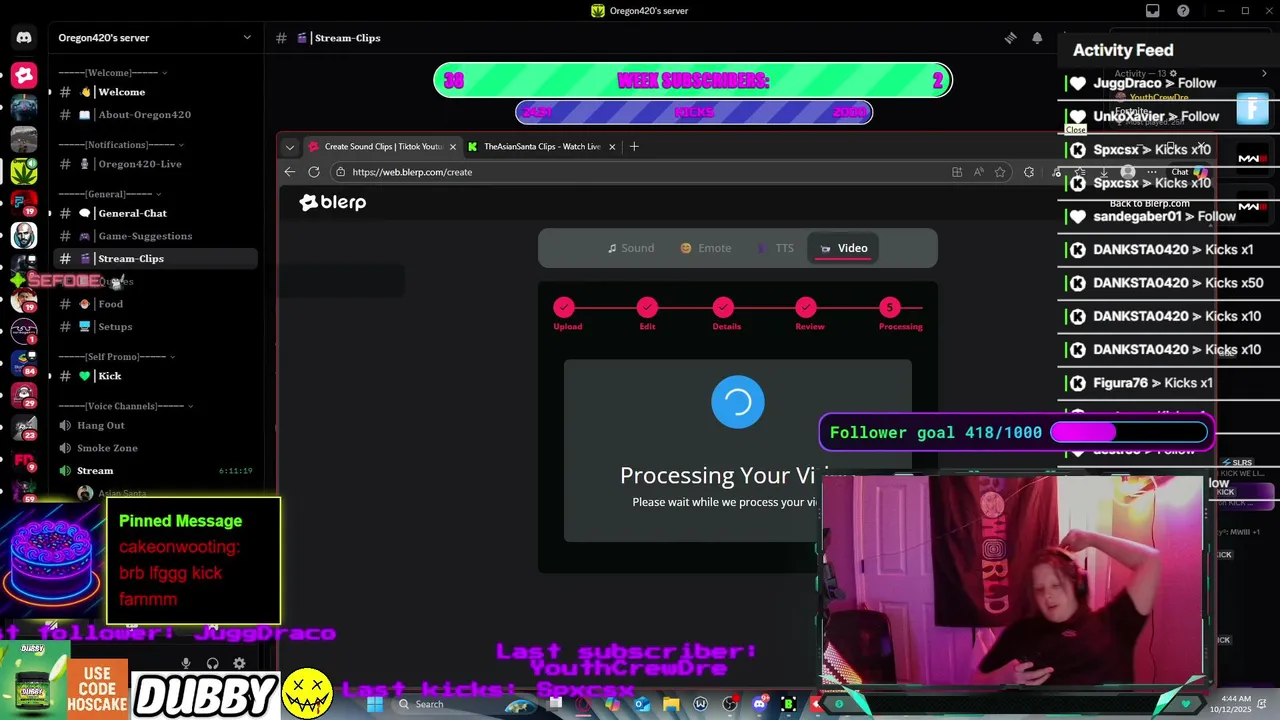Switch to the Emote tab in Blerp
This screenshot has width=1280, height=720.
706,248
